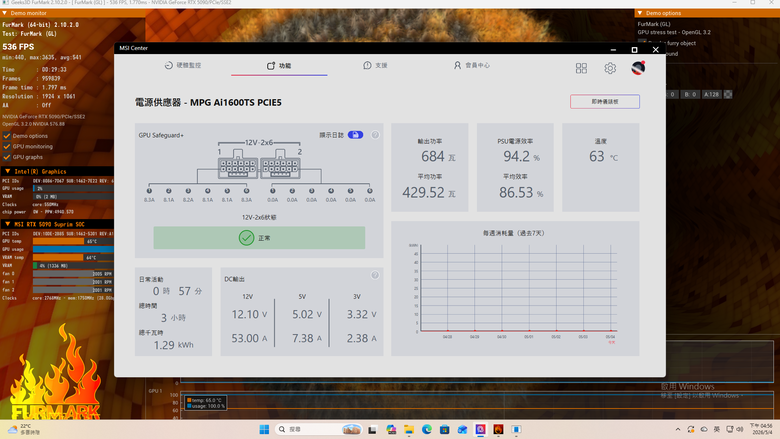Select the 94.2% PSU efficiency value
The width and height of the screenshot is (780, 439).
coord(516,157)
